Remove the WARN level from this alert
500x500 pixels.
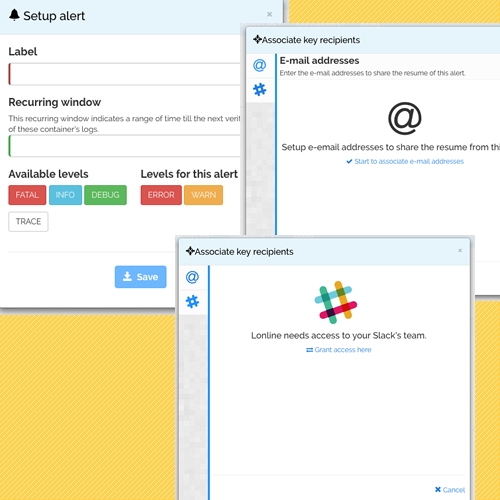coord(203,195)
